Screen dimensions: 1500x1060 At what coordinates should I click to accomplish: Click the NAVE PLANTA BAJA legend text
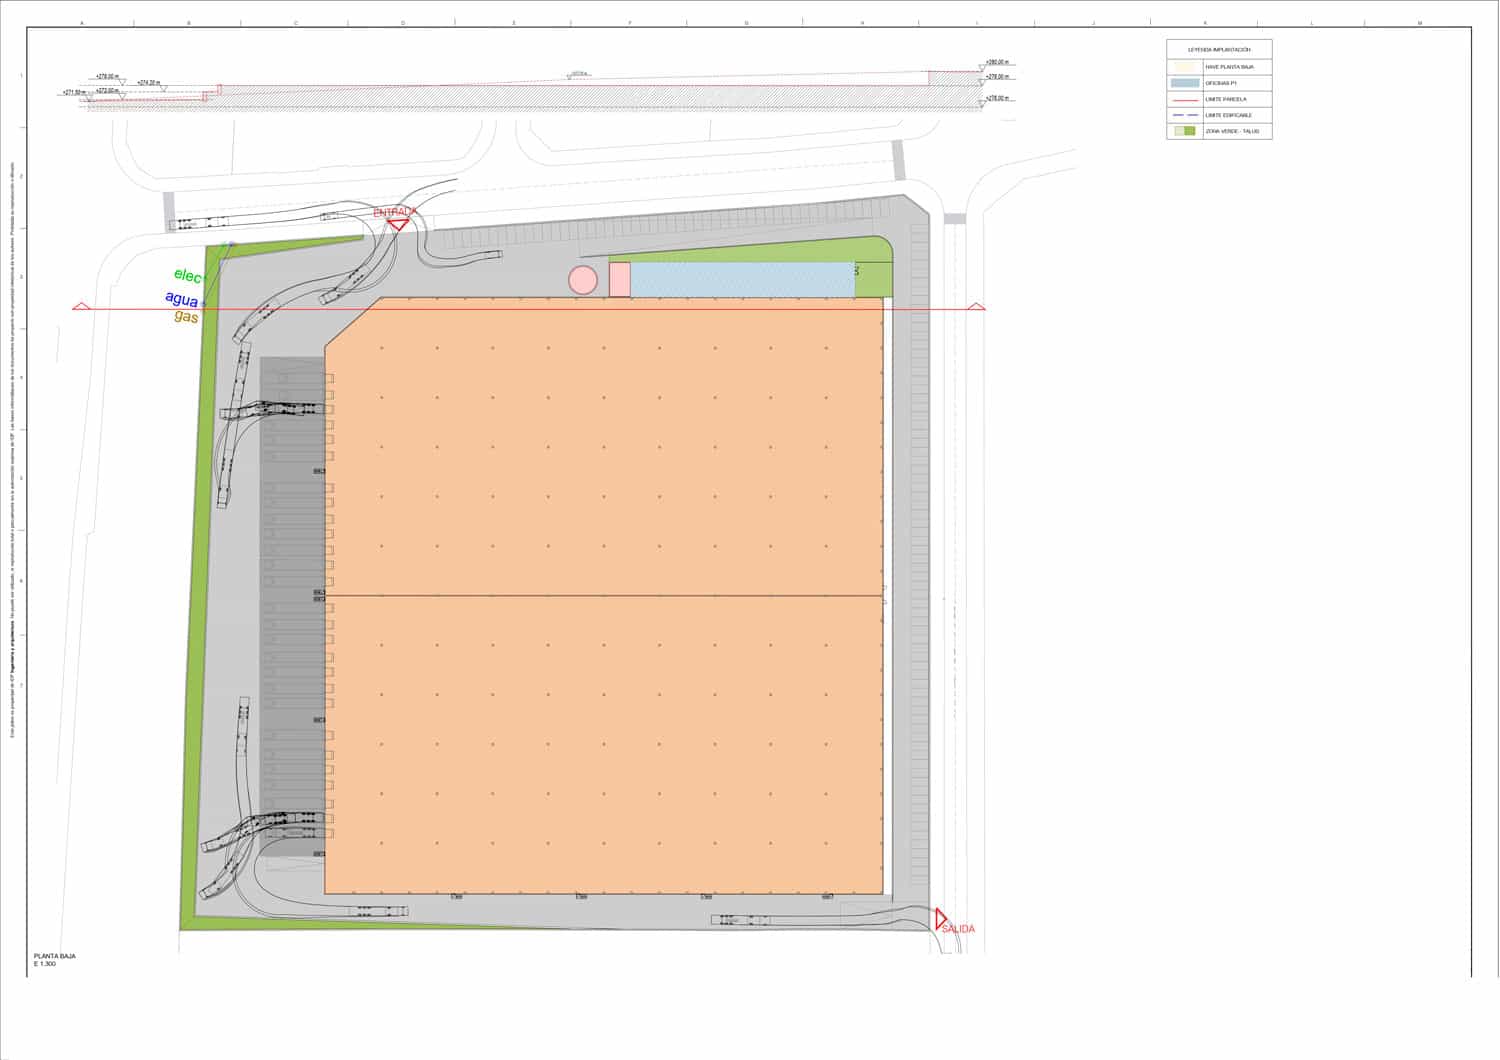(x=1230, y=67)
